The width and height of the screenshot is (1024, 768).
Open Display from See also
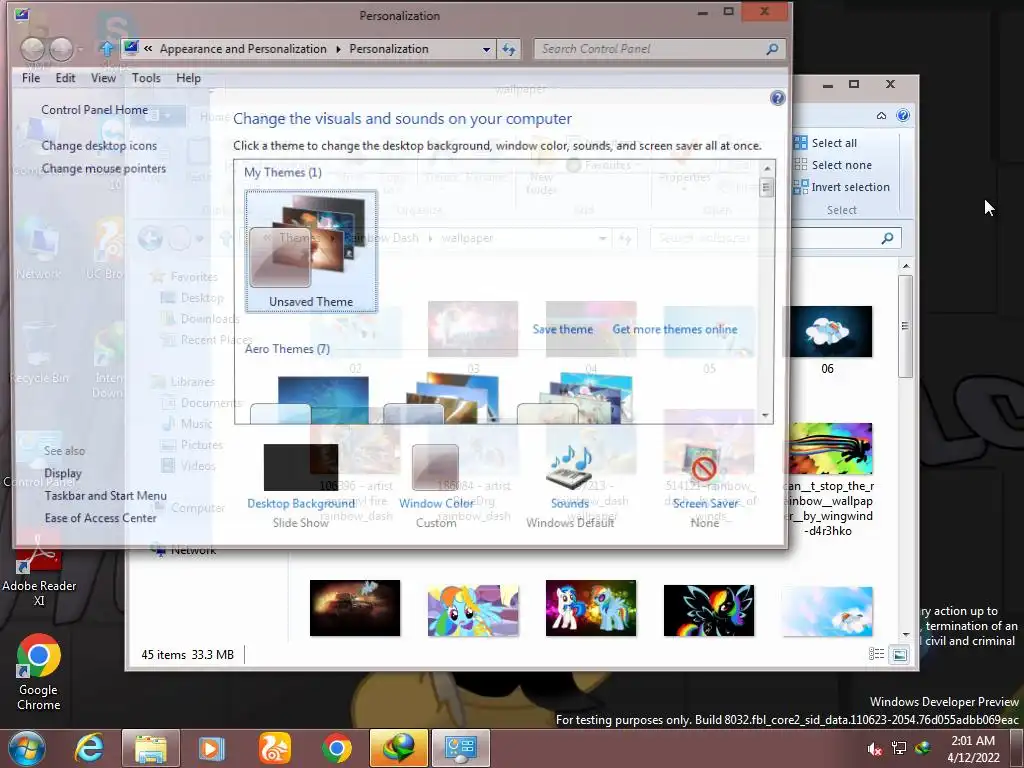point(63,473)
